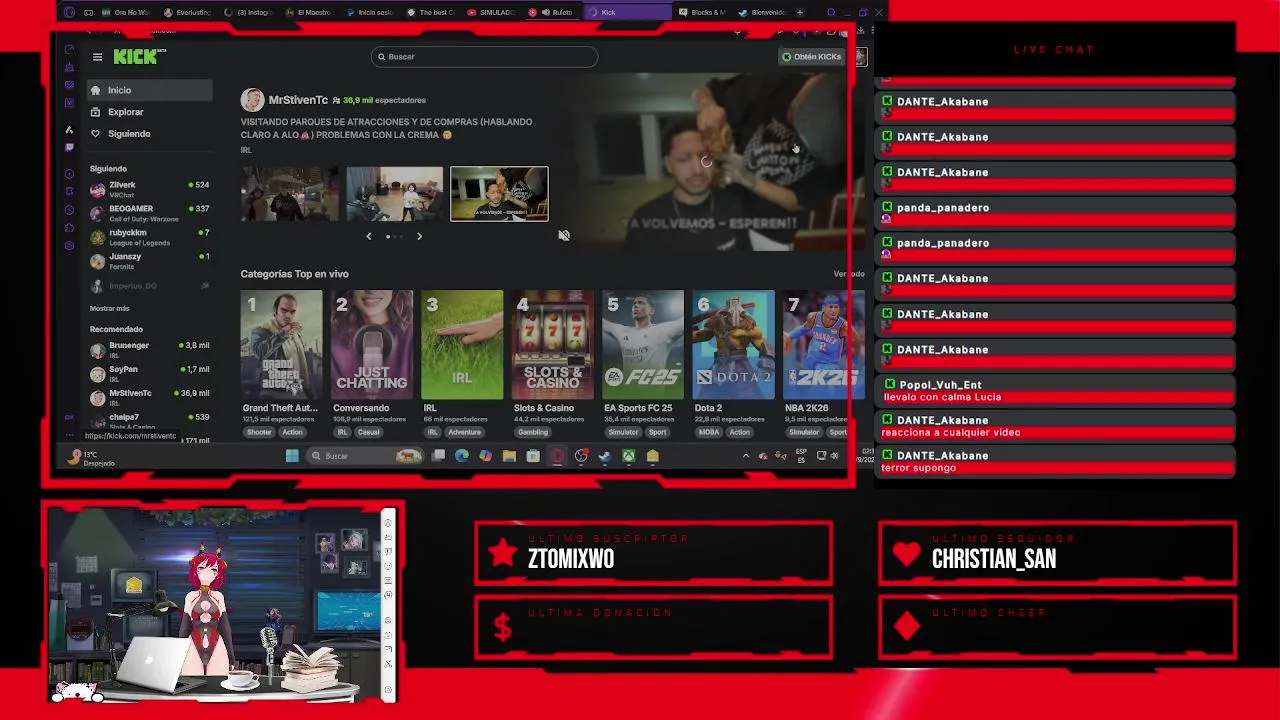1280x720 pixels.
Task: Switch to SIMULADO browser tab
Action: pos(491,12)
